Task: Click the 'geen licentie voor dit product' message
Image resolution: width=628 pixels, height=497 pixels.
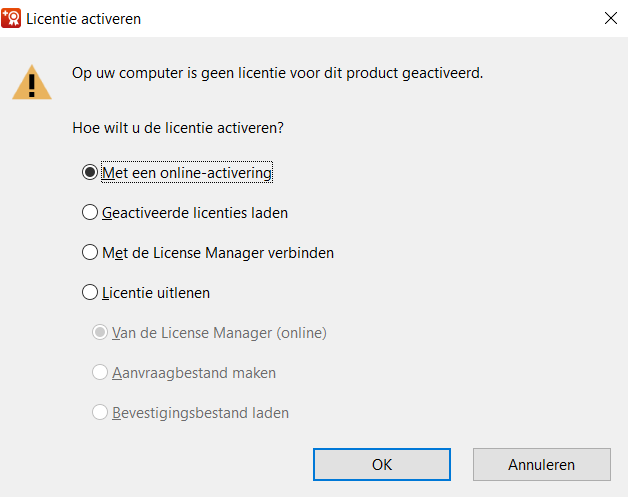Action: click(300, 73)
